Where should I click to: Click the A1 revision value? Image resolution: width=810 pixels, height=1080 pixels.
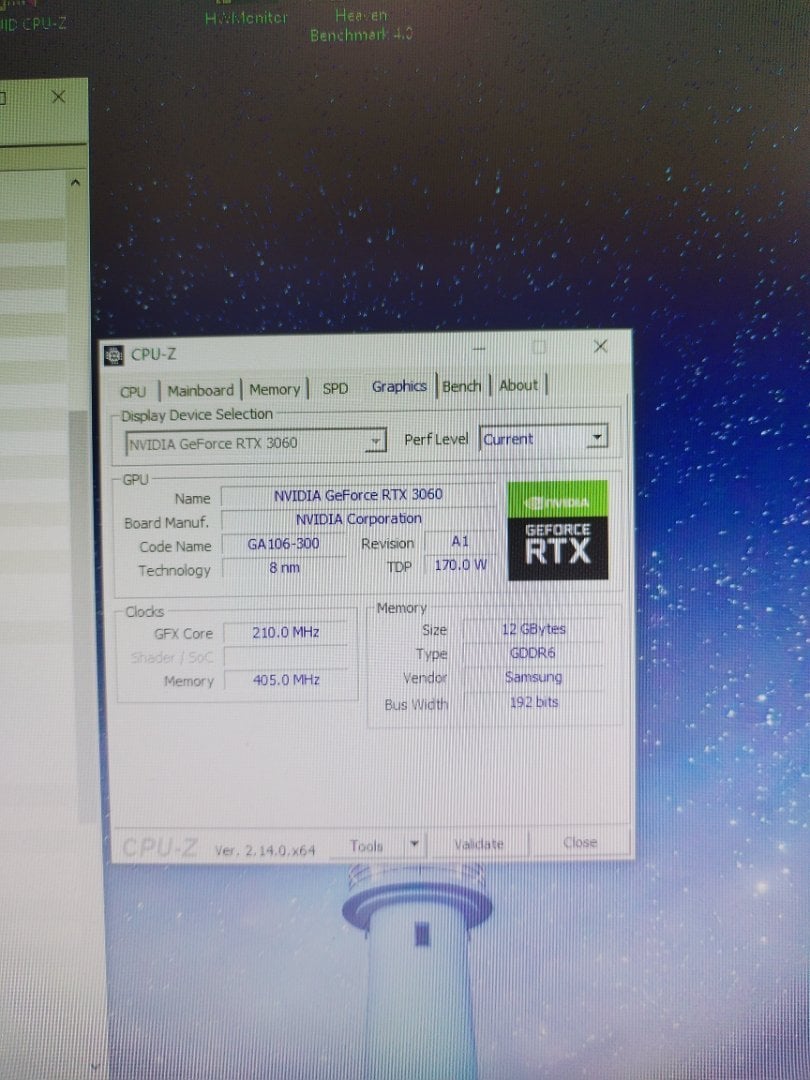[459, 541]
